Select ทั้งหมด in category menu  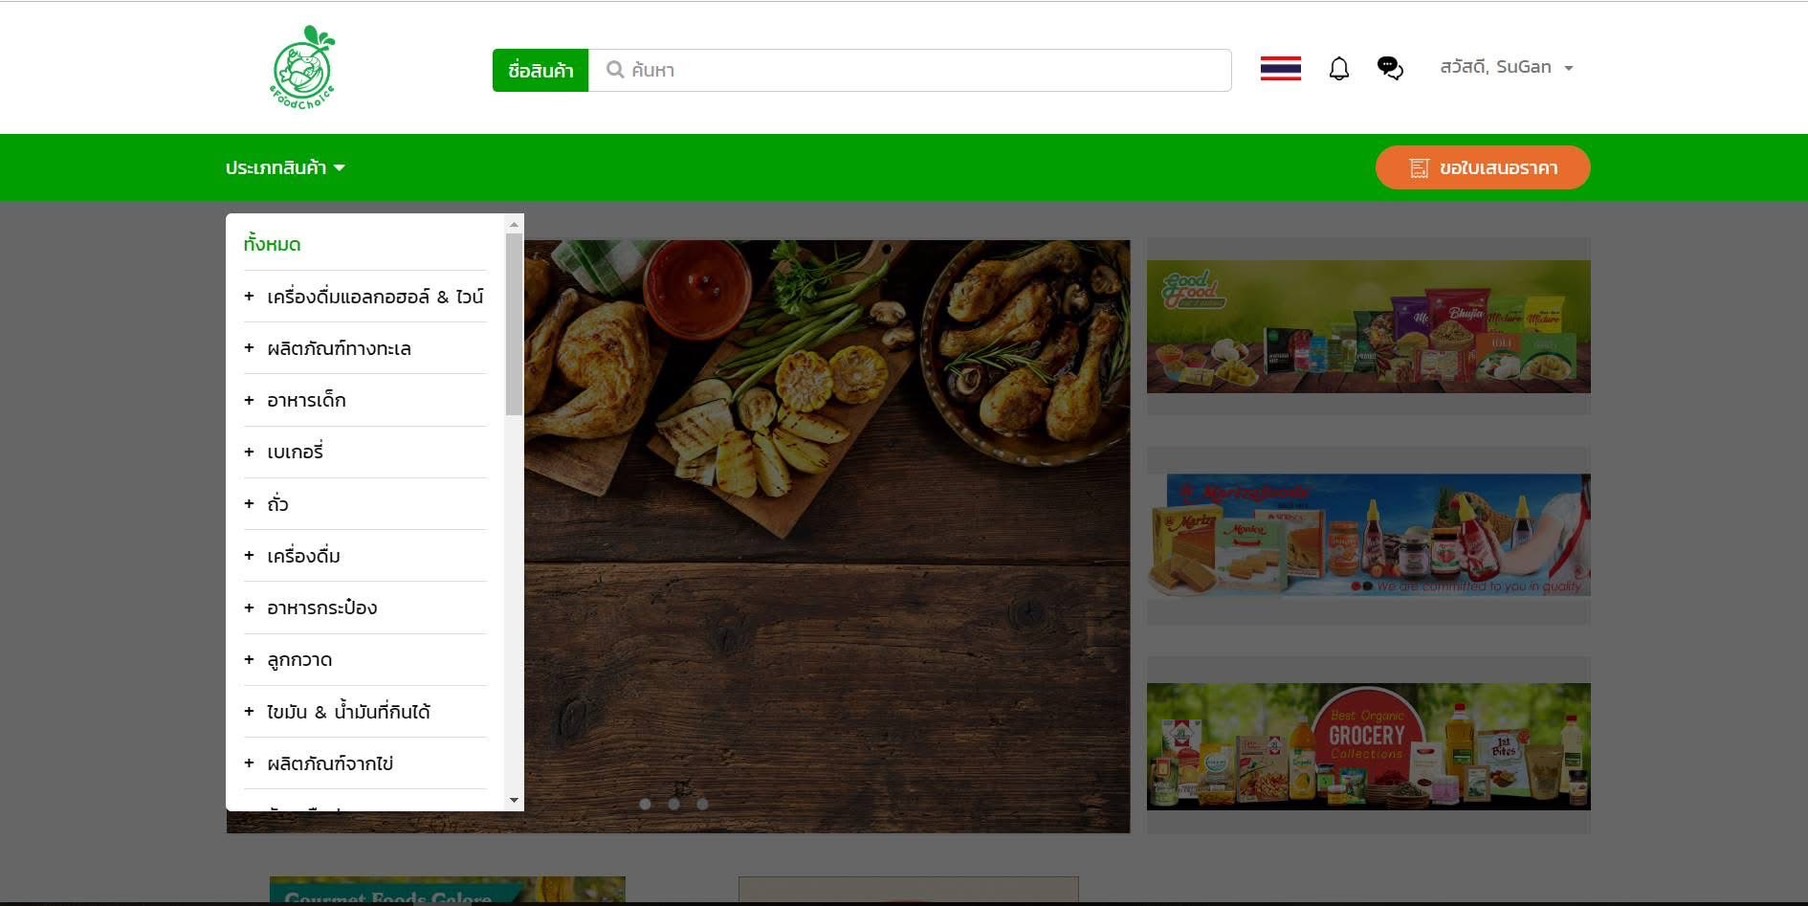click(x=272, y=244)
